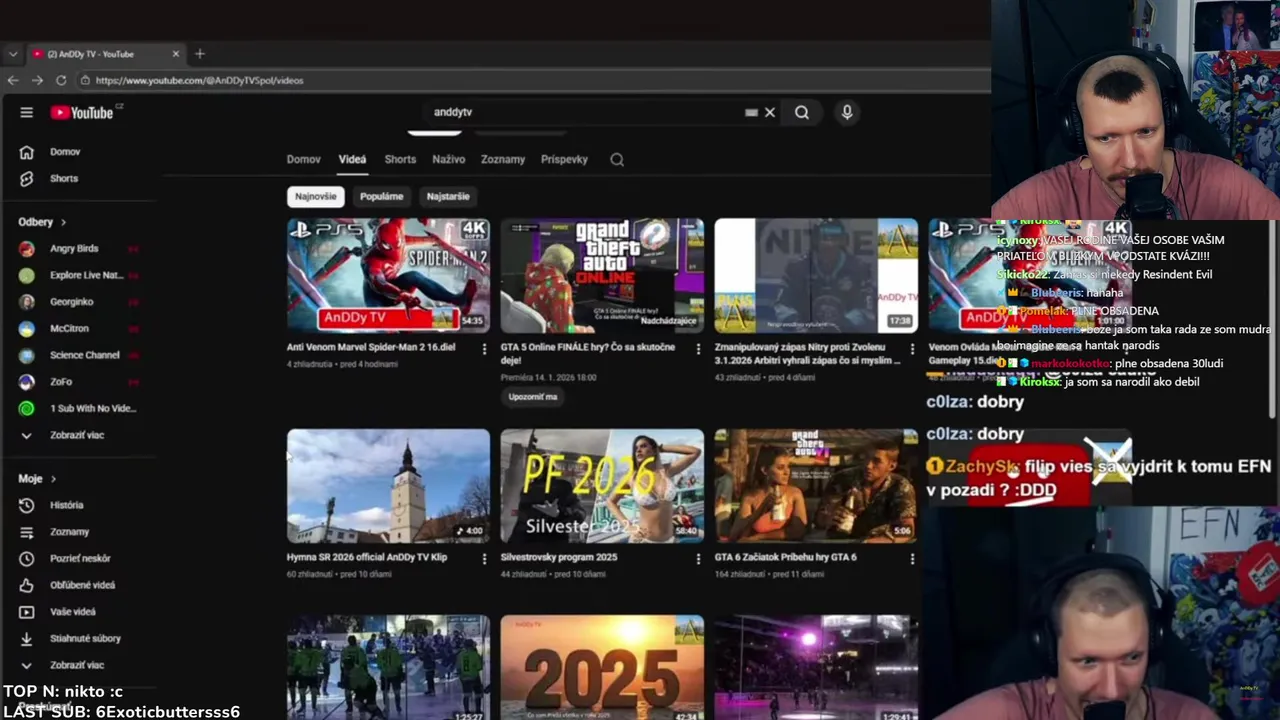Open Stiahnuté súbory downloads
Viewport: 1280px width, 720px height.
point(85,638)
